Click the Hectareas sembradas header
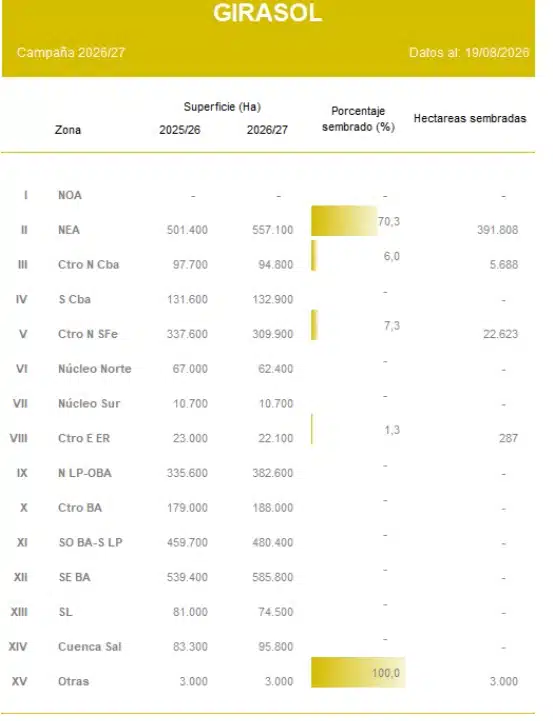This screenshot has height=721, width=553. click(470, 119)
